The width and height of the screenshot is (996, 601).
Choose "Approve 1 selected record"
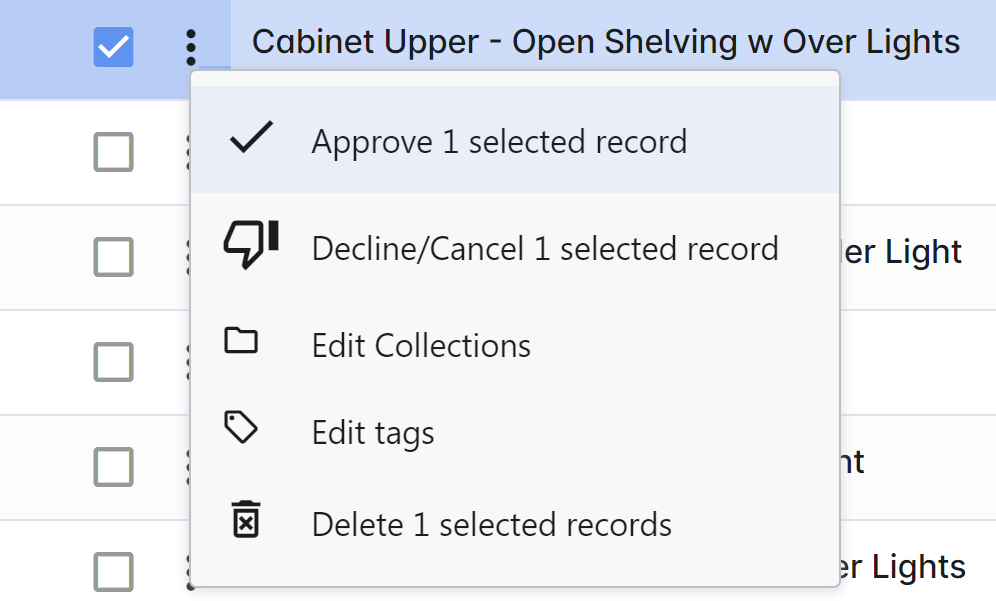click(499, 142)
